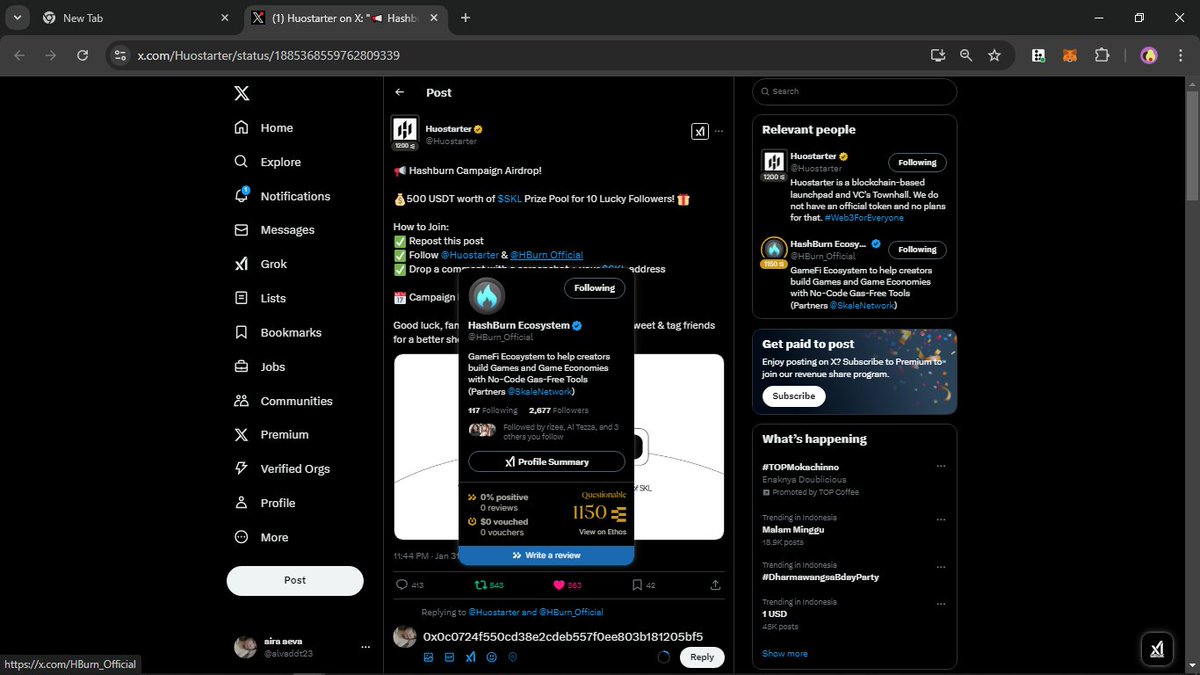
Task: Open the floating Grok button at the corner
Action: (1157, 649)
